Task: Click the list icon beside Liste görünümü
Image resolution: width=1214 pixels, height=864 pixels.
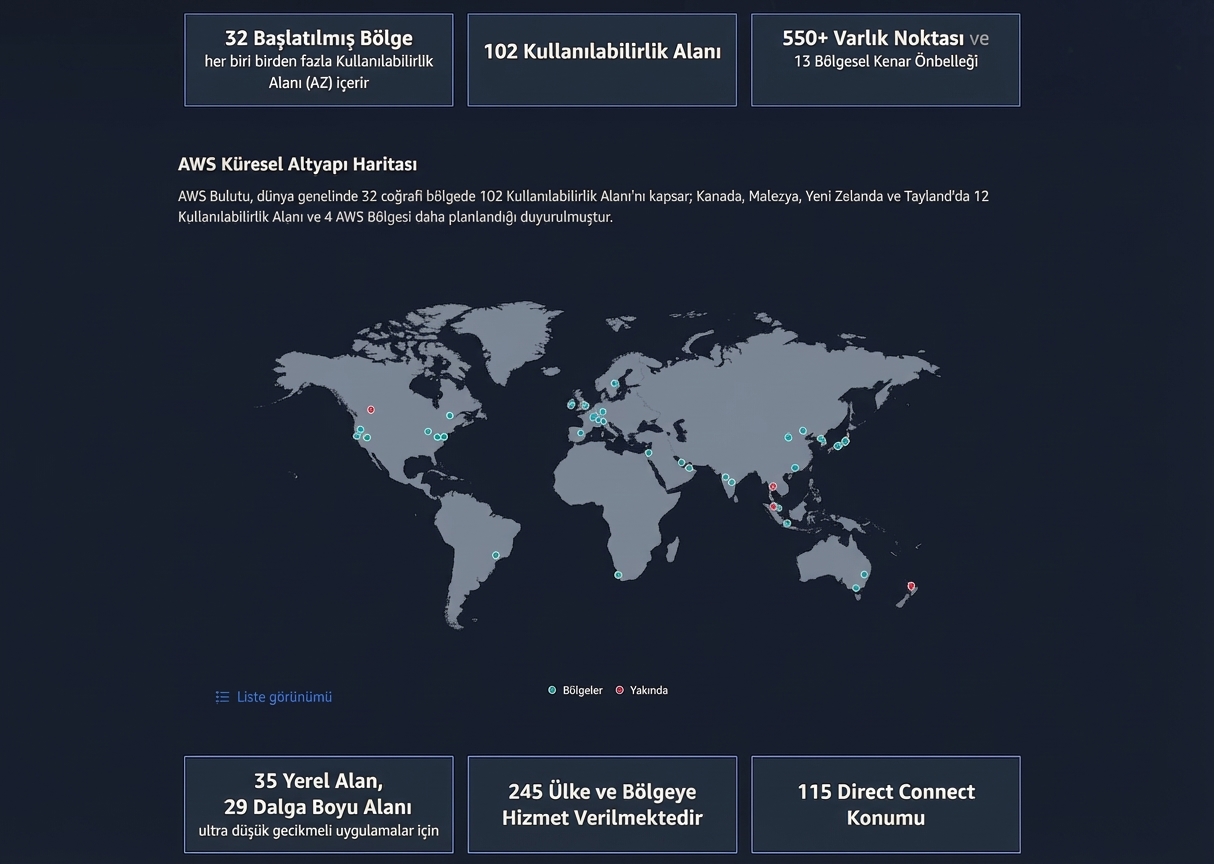Action: [222, 697]
